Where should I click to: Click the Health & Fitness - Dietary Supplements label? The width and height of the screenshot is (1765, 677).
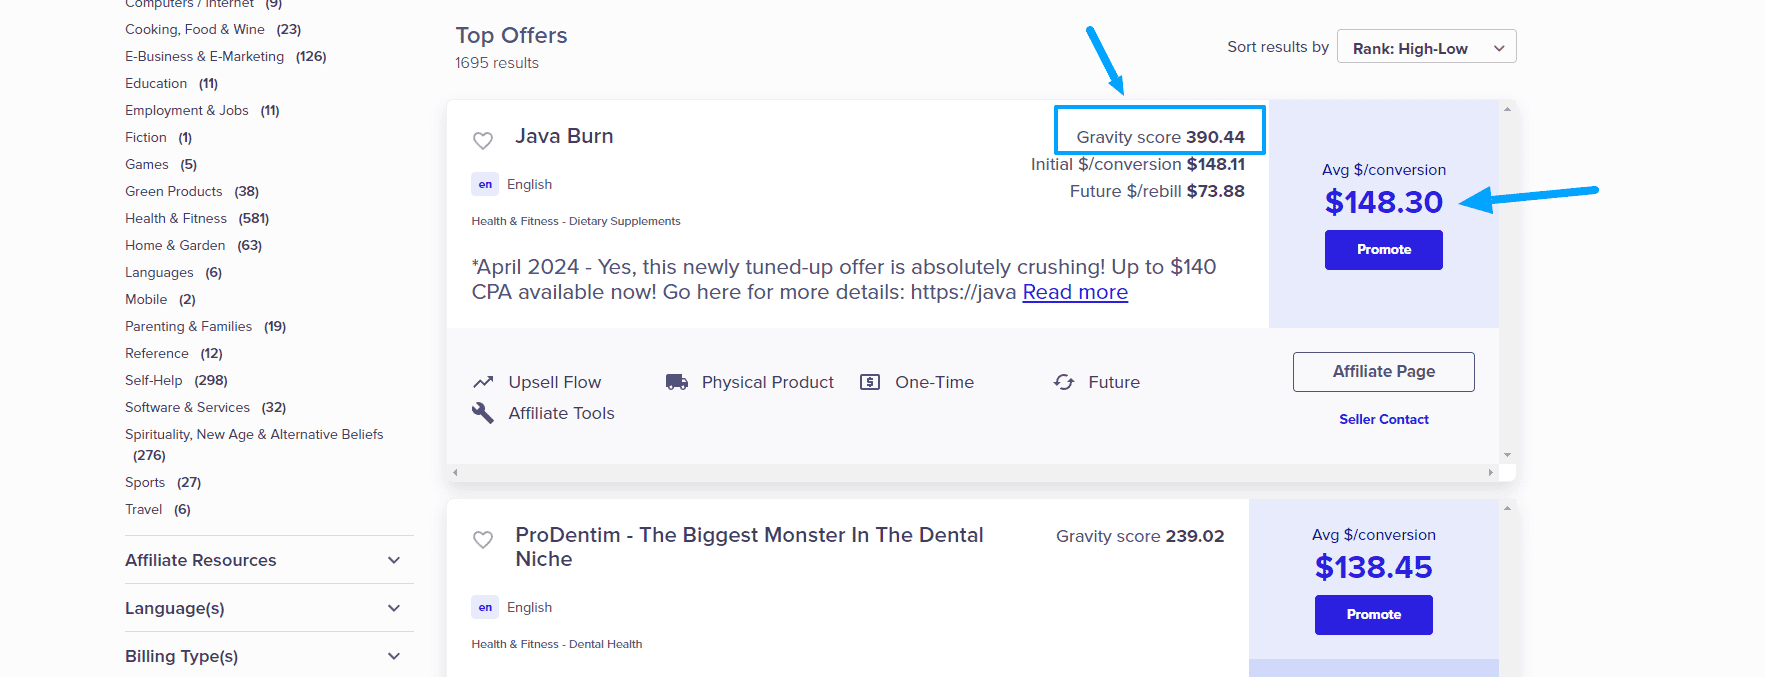point(576,221)
